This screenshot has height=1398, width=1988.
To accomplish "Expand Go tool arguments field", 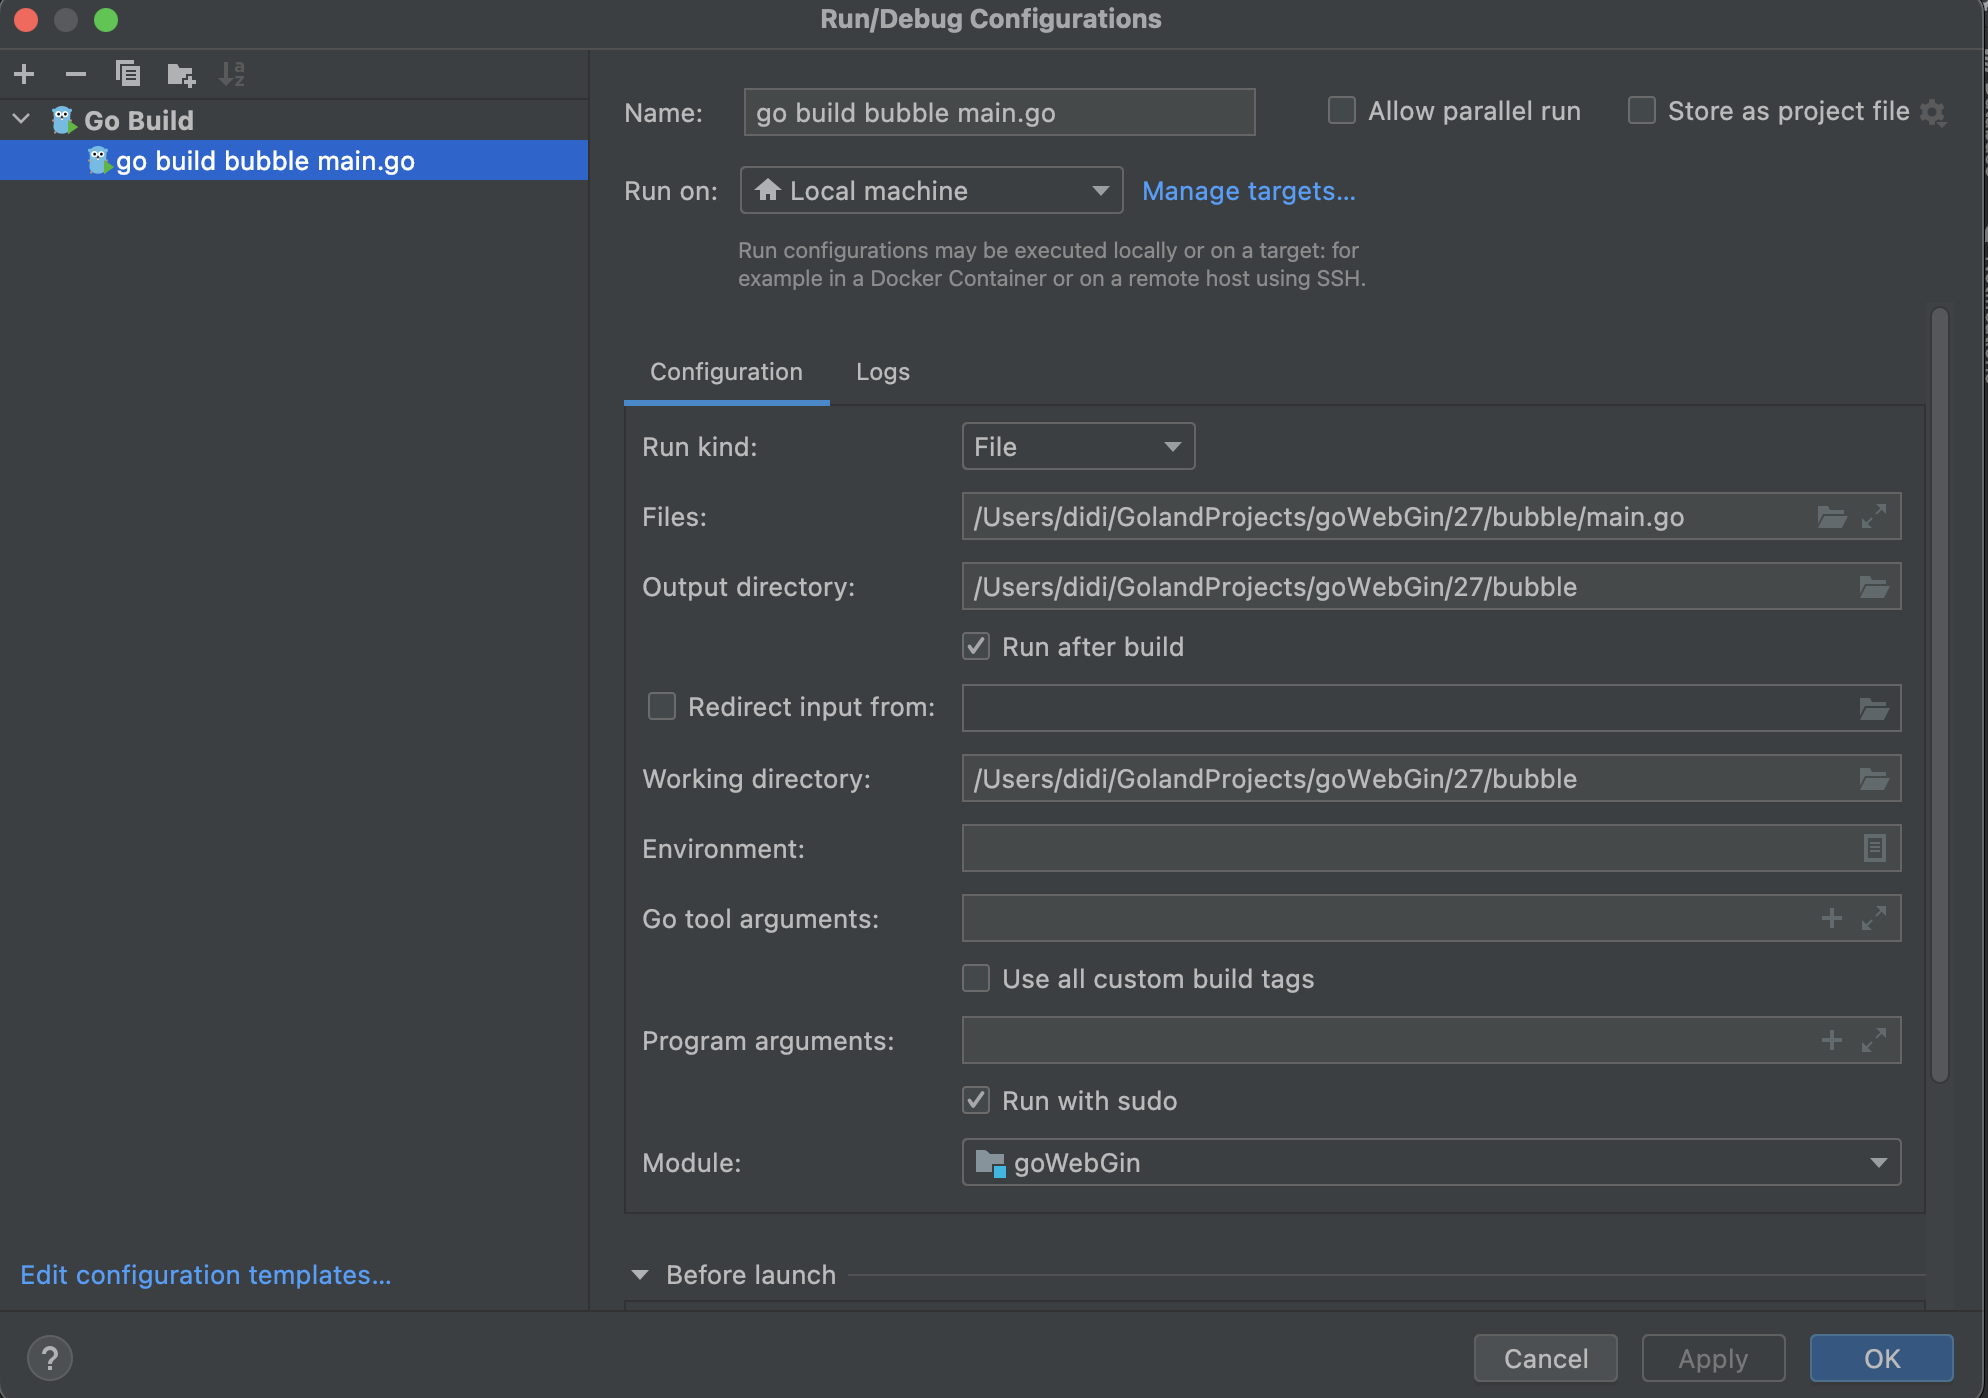I will pos(1874,918).
